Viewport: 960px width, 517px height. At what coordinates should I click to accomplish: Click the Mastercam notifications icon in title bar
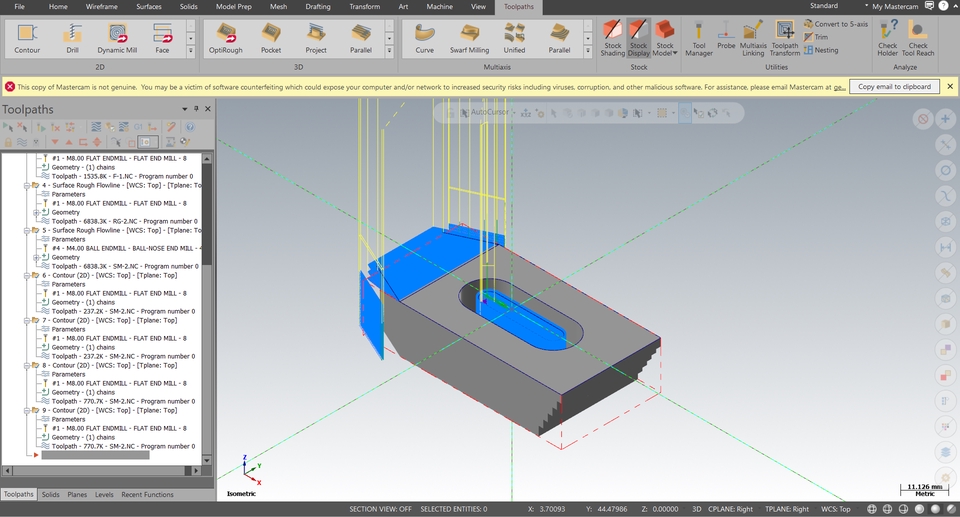click(929, 6)
